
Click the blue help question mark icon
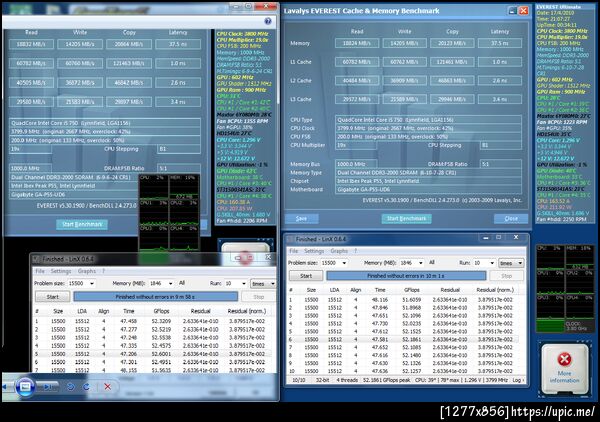[x=268, y=21]
